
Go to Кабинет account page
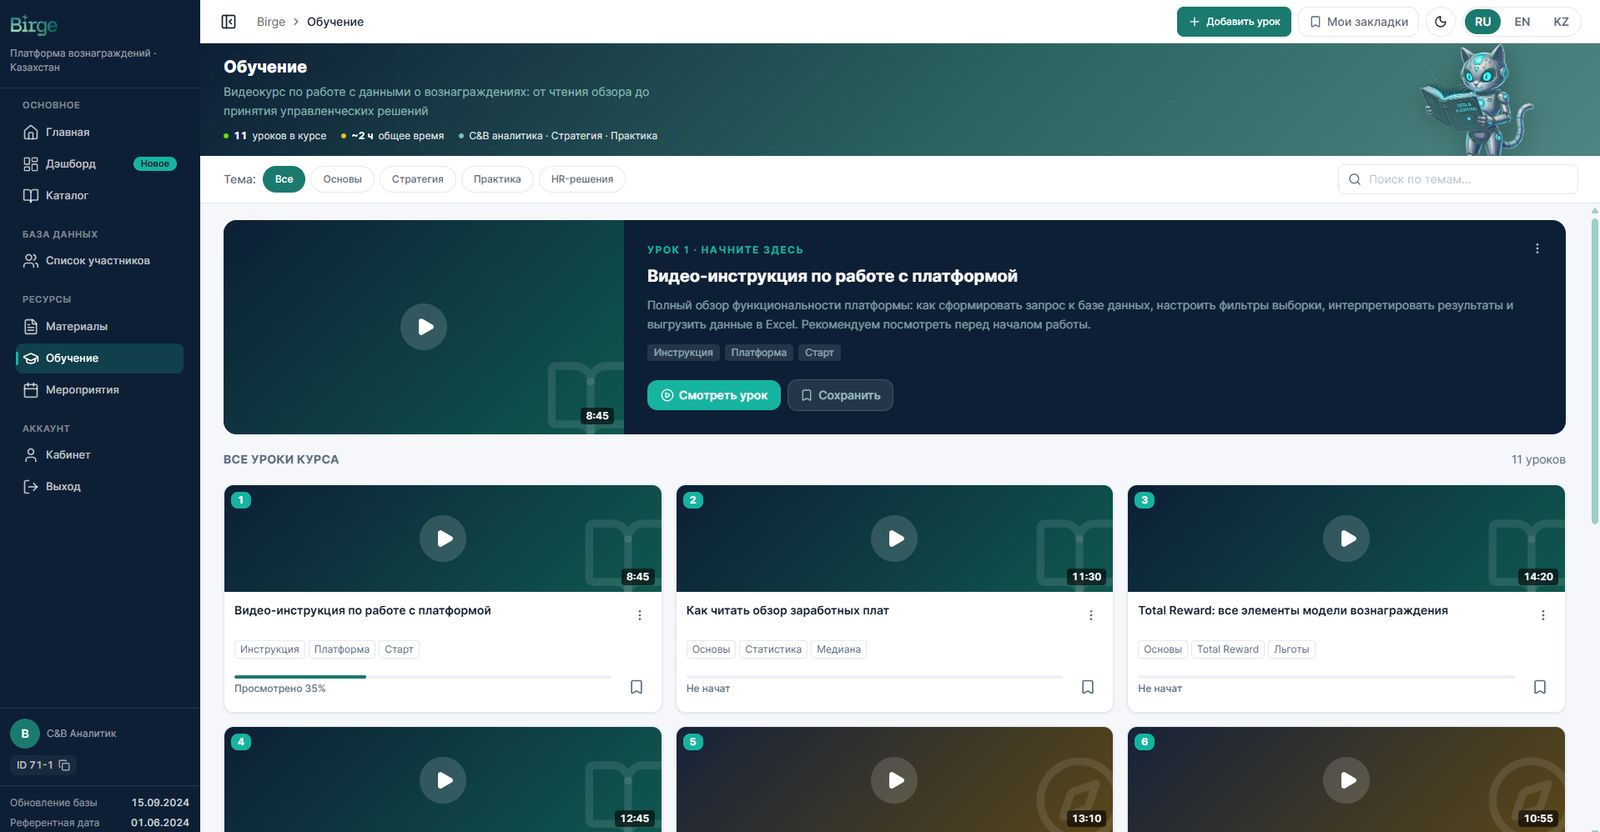[x=99, y=455]
